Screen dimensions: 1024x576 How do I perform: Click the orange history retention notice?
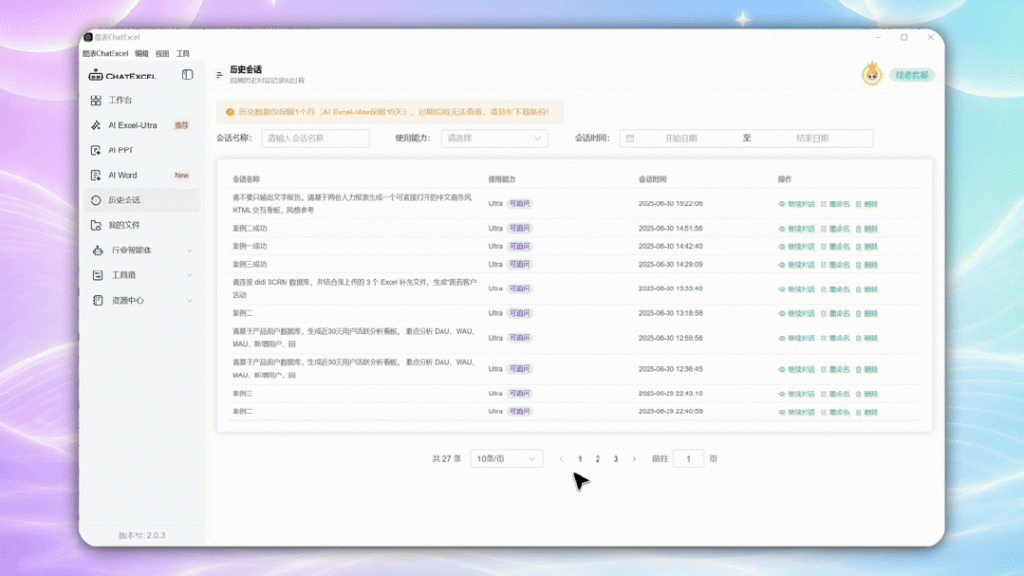pos(390,112)
